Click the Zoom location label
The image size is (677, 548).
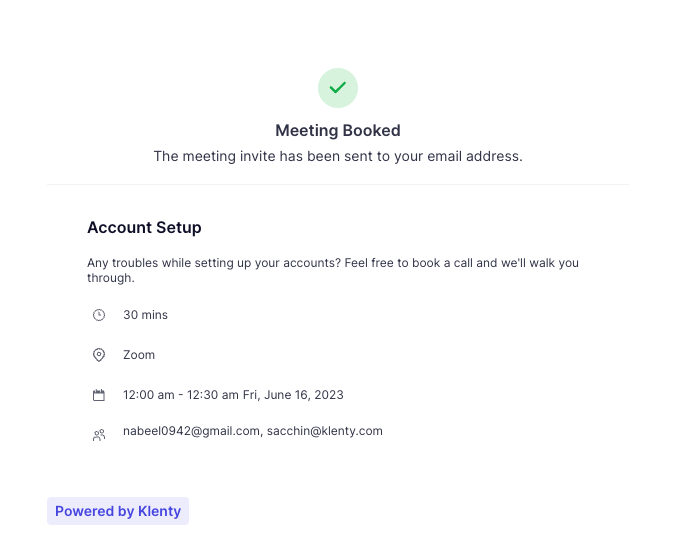click(x=139, y=355)
